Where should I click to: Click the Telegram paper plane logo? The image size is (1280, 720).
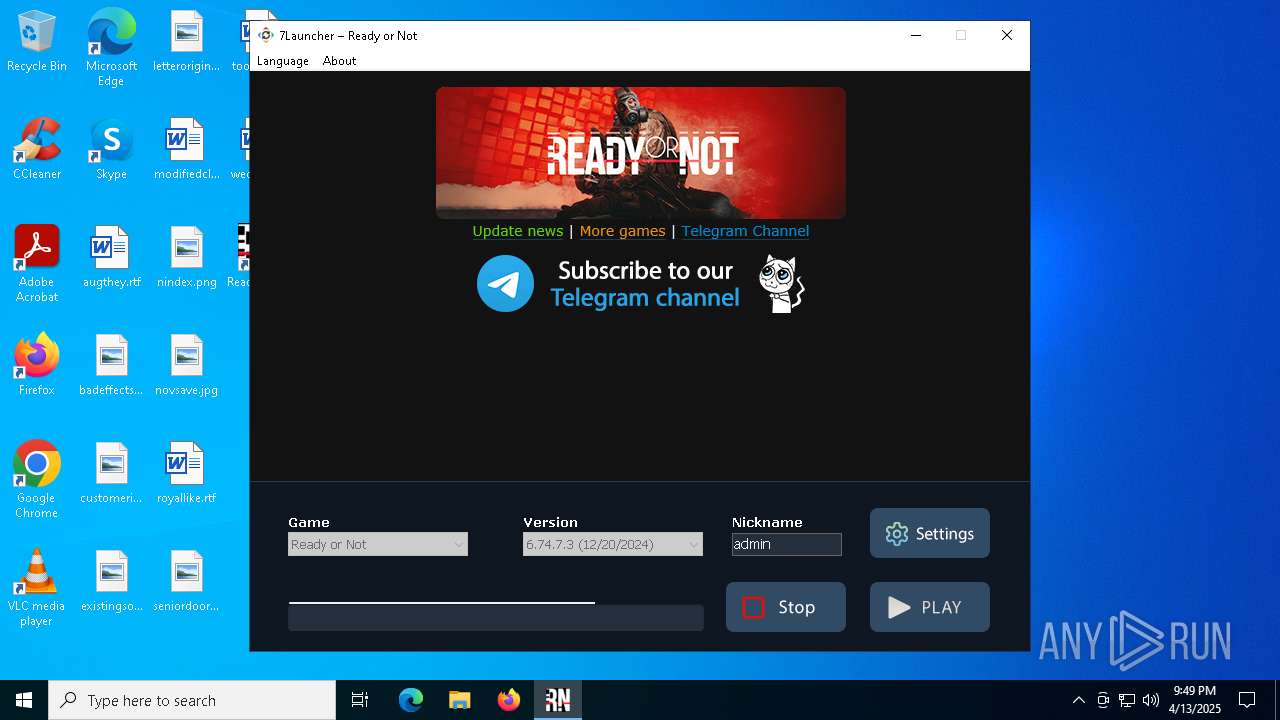505,284
